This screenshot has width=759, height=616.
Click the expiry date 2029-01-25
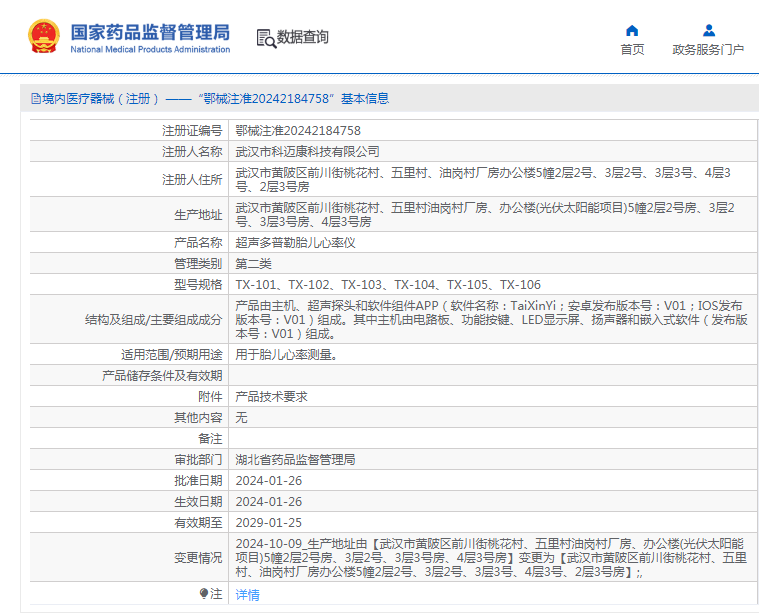pos(269,523)
